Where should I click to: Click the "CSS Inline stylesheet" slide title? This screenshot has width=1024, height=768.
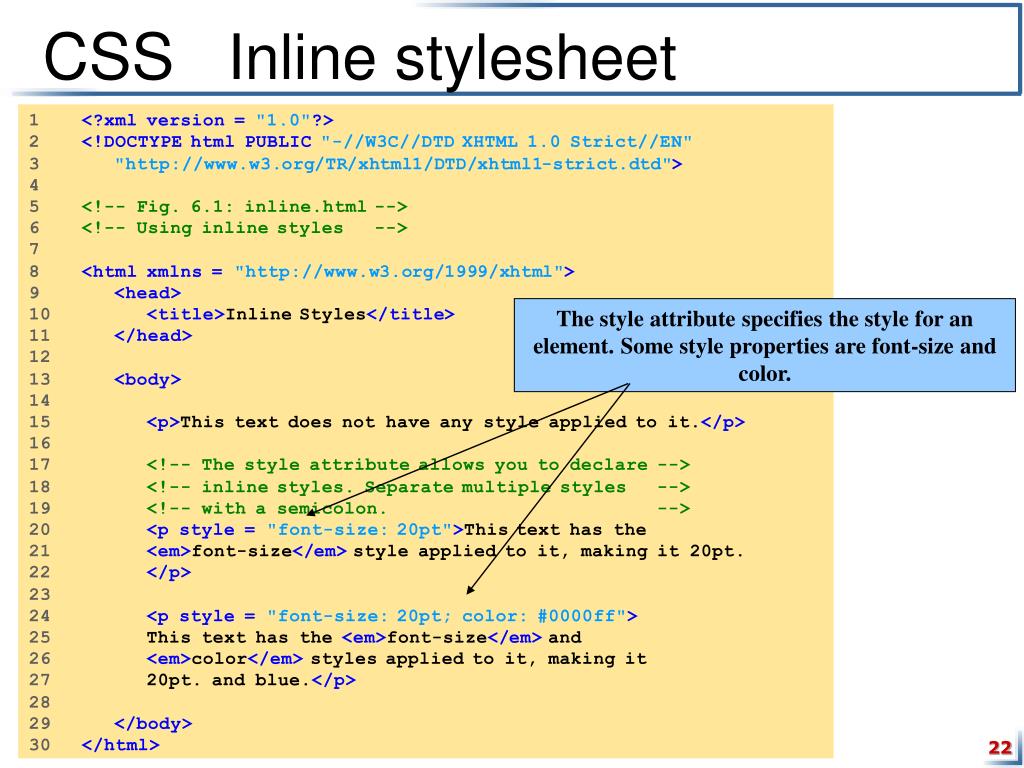click(360, 59)
